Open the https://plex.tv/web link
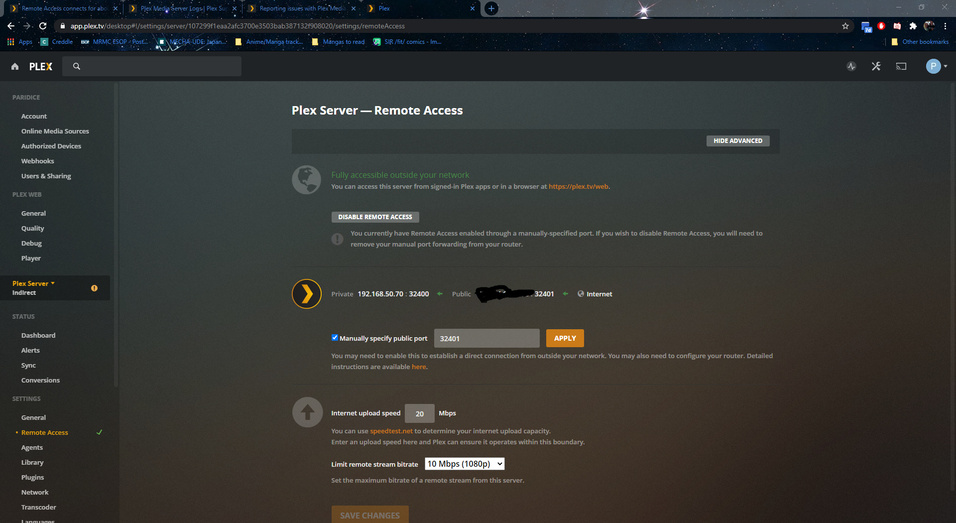956x523 pixels. point(578,187)
